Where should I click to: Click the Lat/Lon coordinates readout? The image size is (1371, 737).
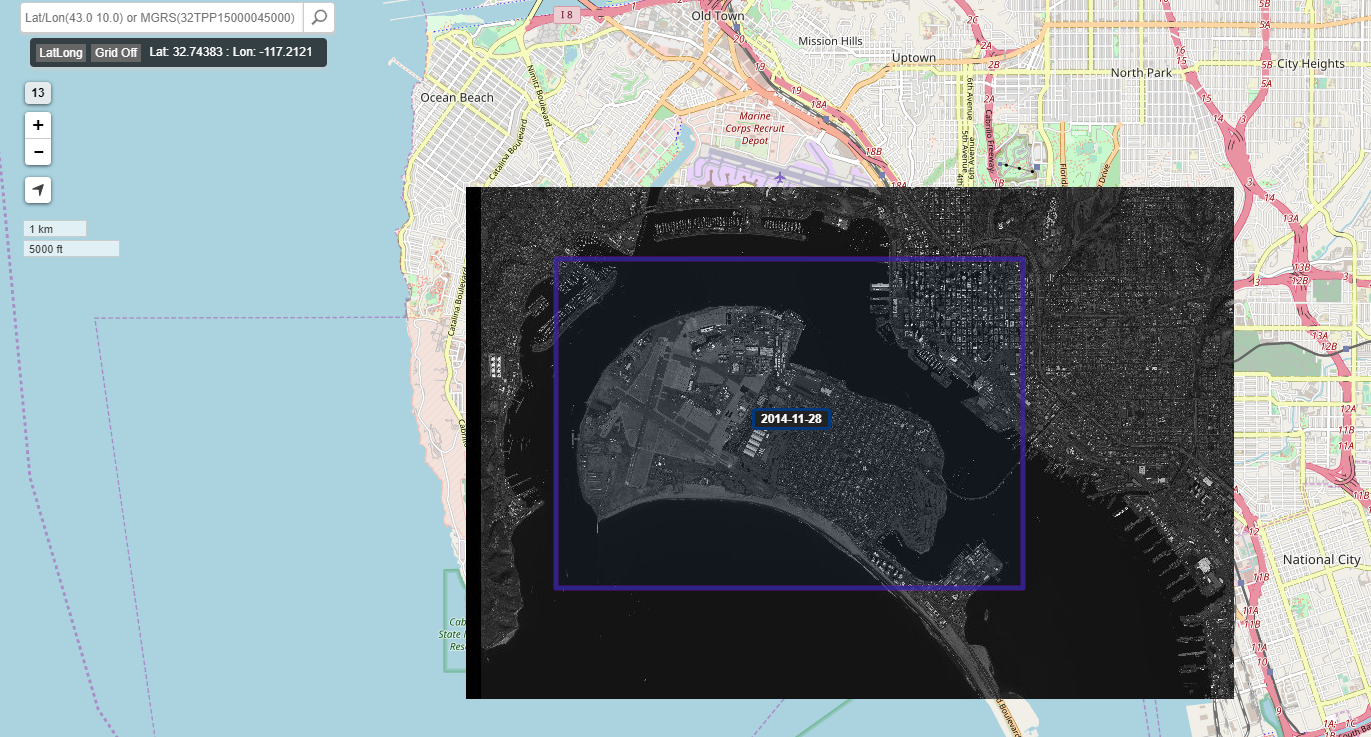tap(234, 53)
